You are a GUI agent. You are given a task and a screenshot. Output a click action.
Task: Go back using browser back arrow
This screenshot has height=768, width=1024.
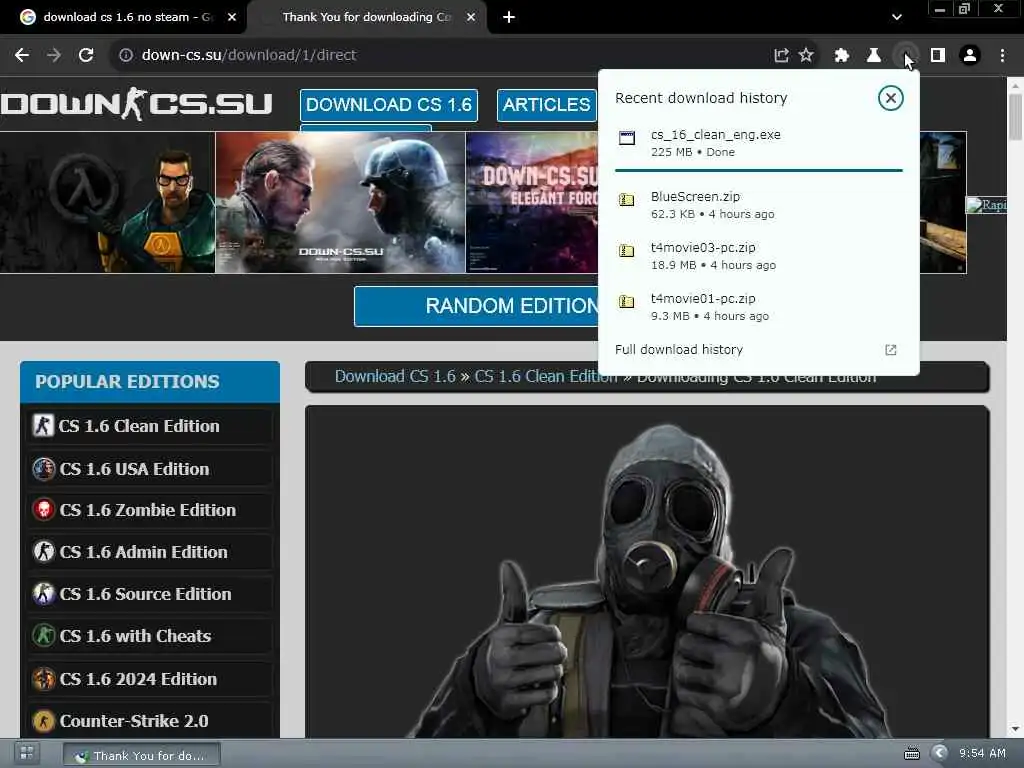pos(22,56)
